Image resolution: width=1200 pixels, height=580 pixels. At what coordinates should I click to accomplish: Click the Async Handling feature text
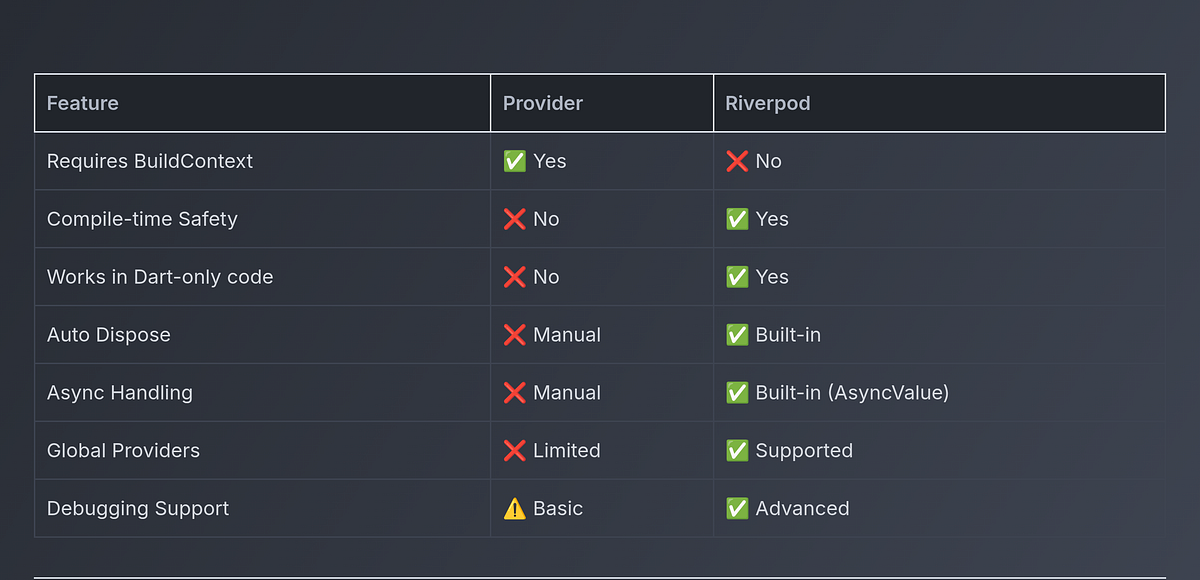(120, 393)
